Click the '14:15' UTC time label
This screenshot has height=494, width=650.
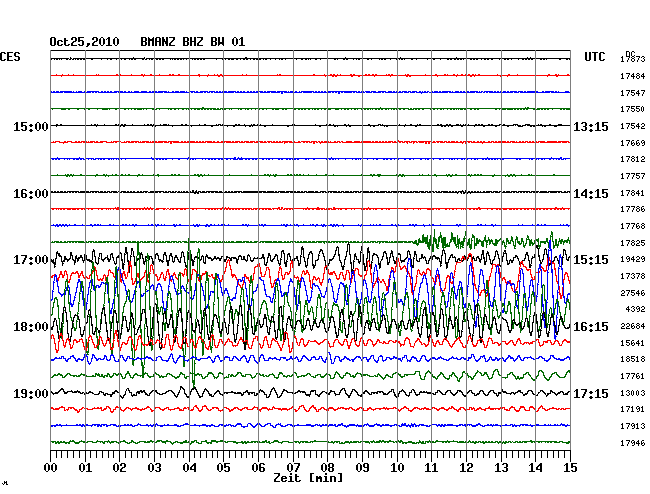pos(591,194)
